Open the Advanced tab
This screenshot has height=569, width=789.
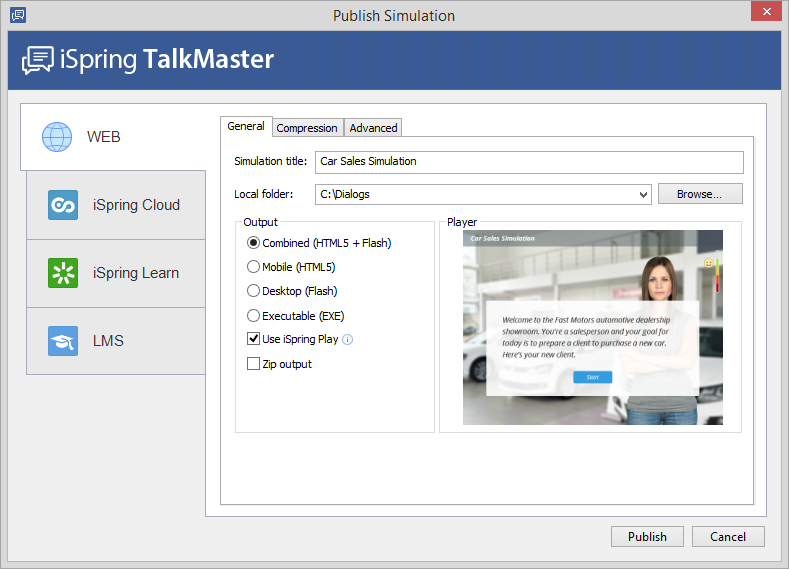pyautogui.click(x=373, y=128)
